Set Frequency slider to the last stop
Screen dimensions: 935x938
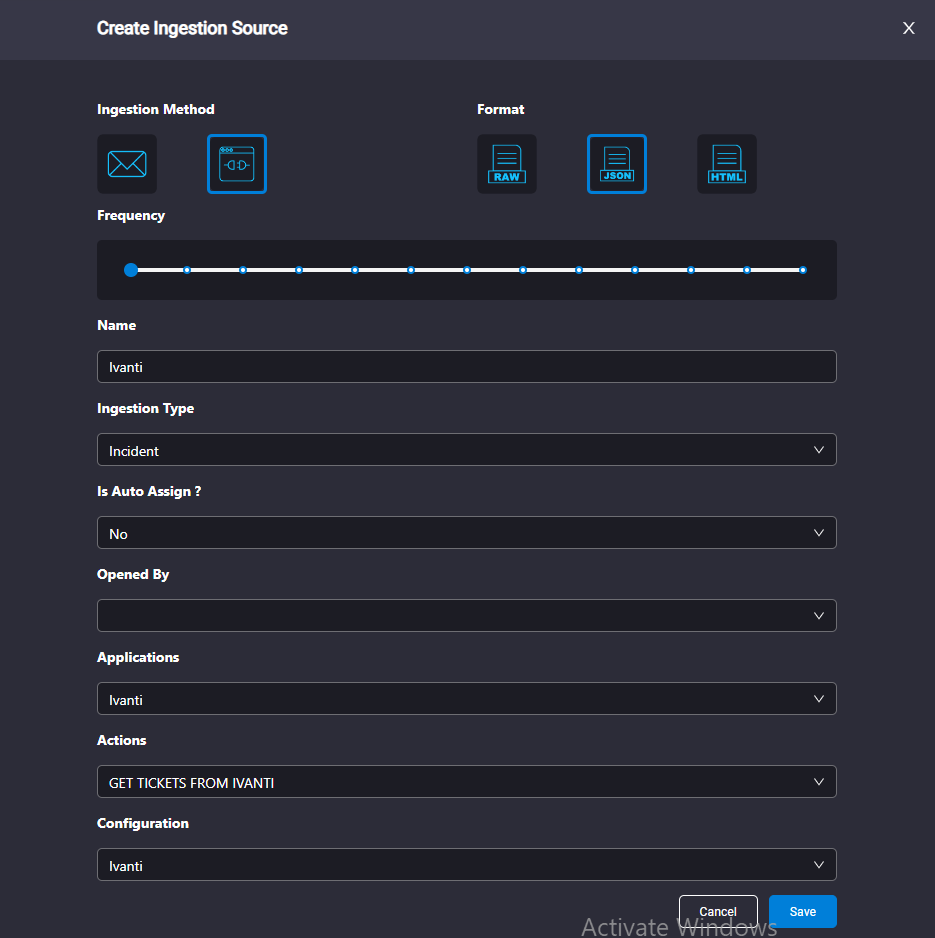tap(803, 270)
